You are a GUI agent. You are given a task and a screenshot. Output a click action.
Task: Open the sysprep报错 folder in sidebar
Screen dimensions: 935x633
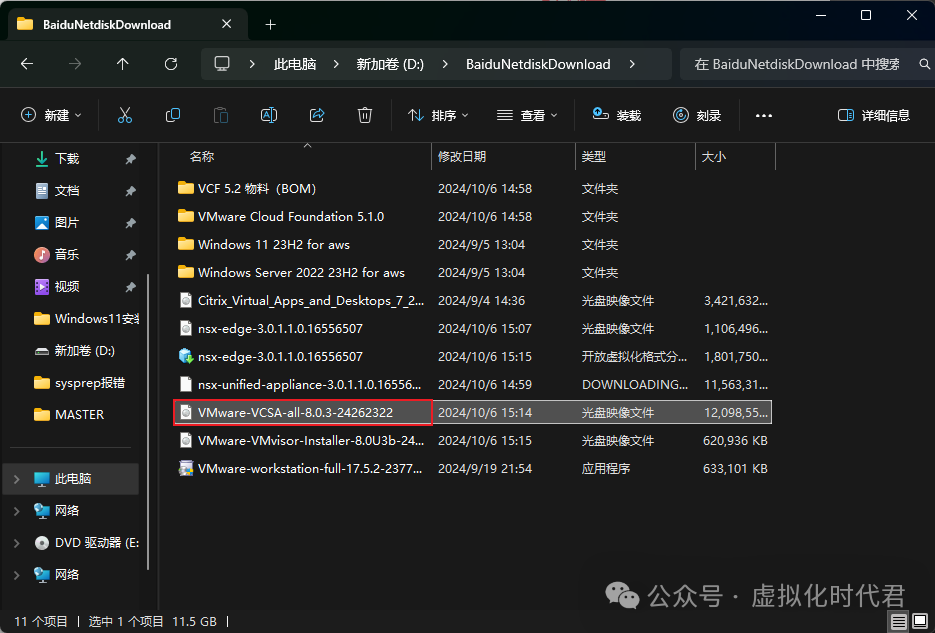coord(89,383)
